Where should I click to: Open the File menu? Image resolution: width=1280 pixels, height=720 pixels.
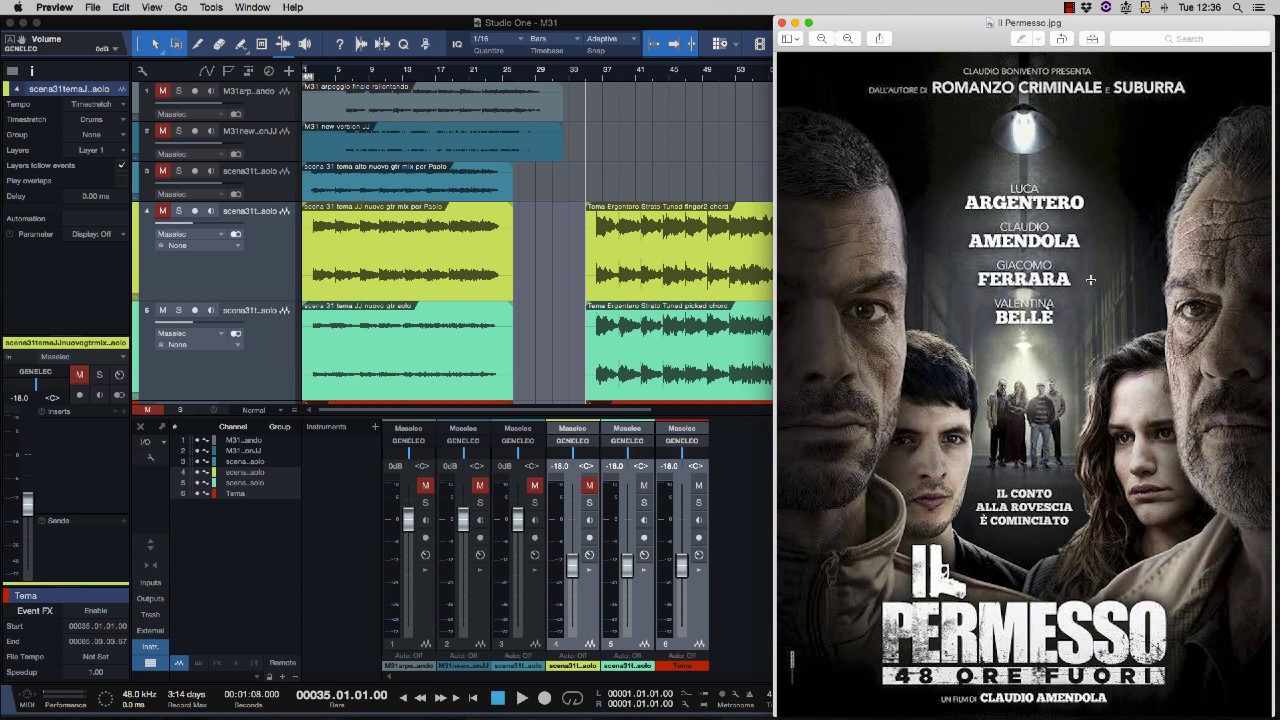(92, 7)
